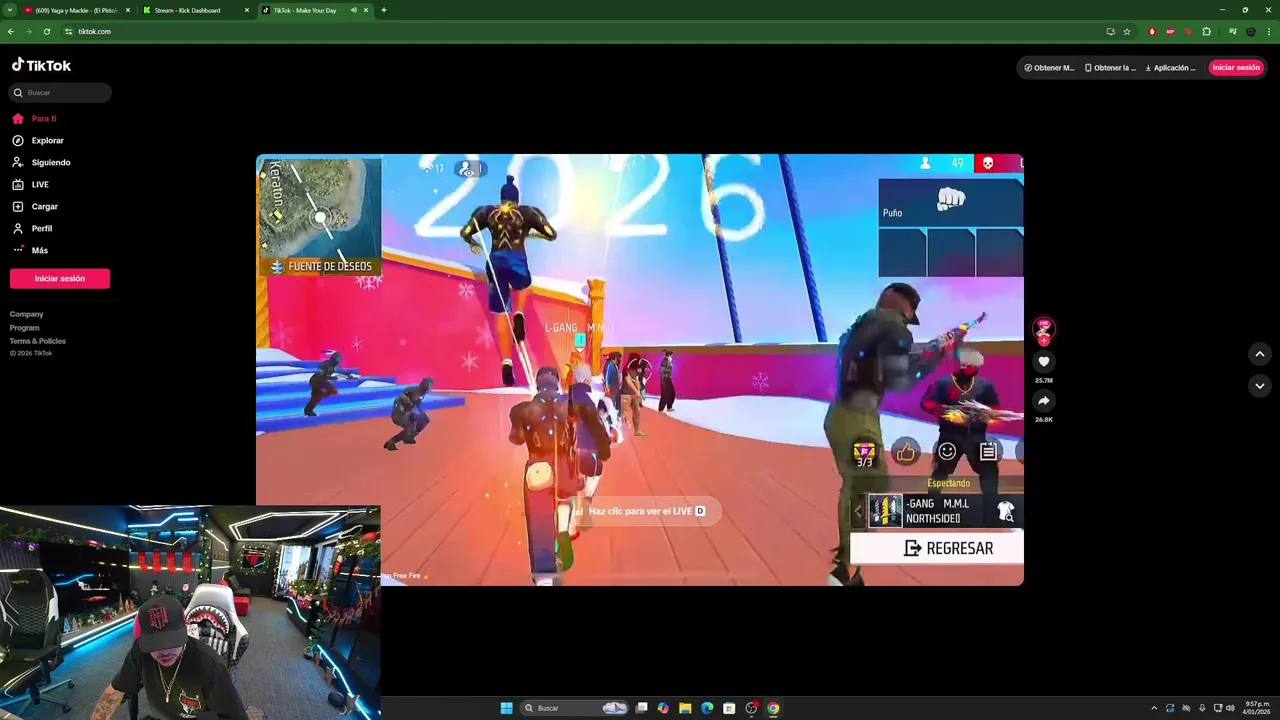Open a new Chrome tab
Screen dimensions: 1280x720
(384, 10)
